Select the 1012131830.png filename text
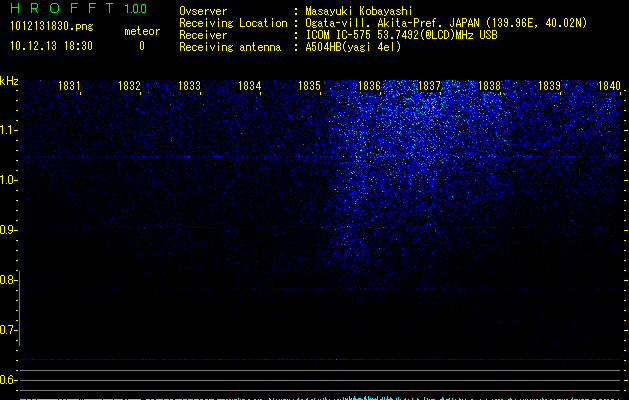The image size is (629, 400). (52, 27)
